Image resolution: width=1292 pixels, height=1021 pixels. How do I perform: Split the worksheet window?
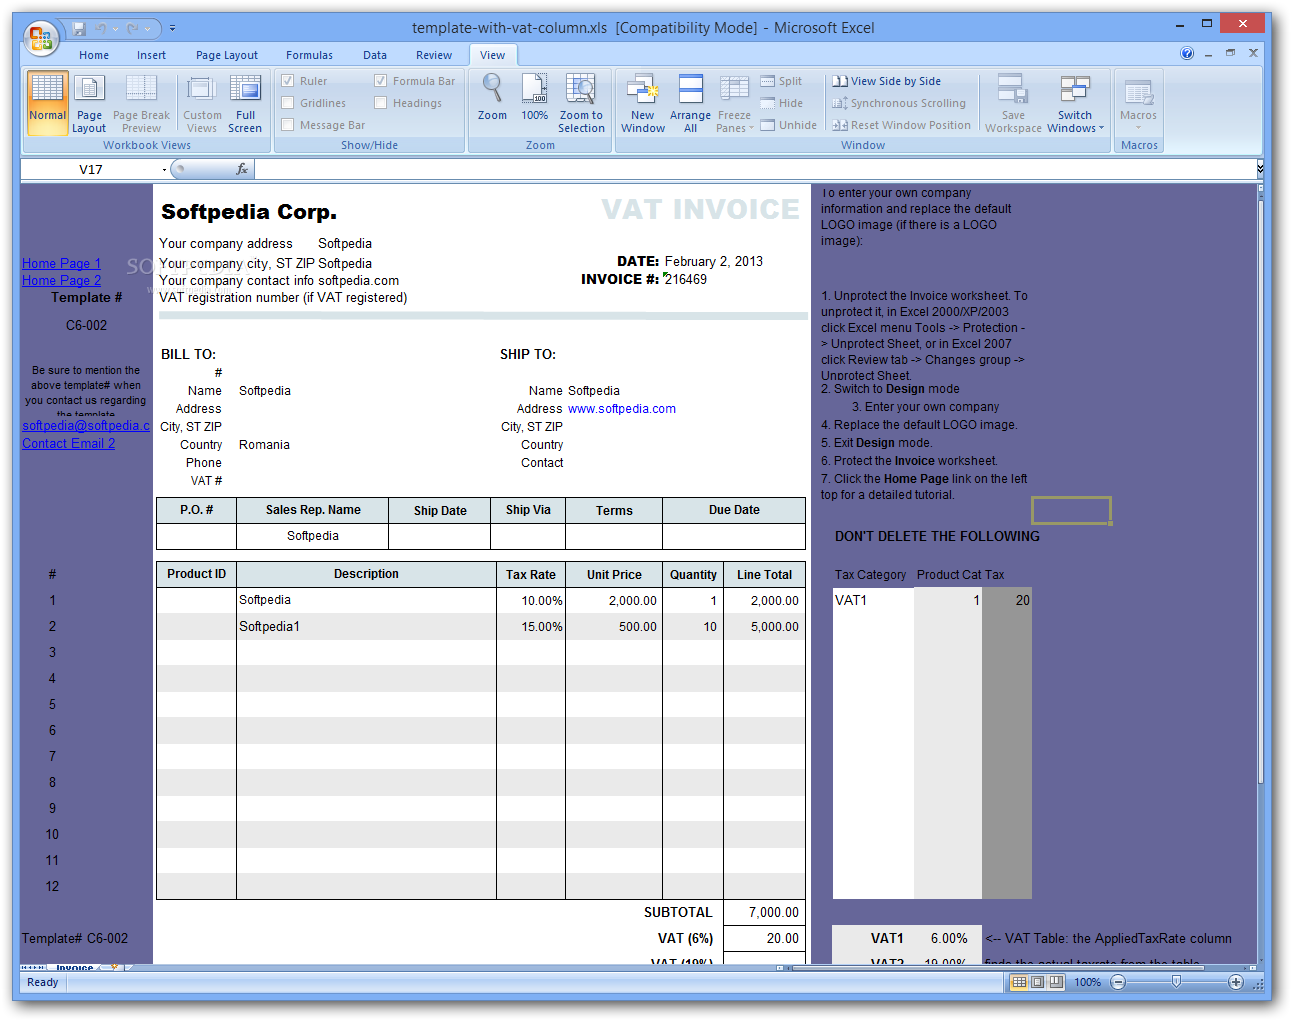[x=781, y=81]
